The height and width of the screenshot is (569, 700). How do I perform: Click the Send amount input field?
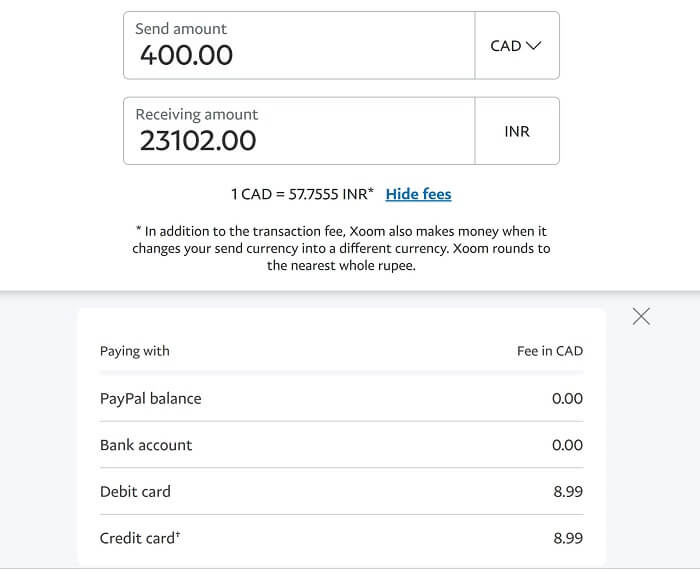point(299,46)
